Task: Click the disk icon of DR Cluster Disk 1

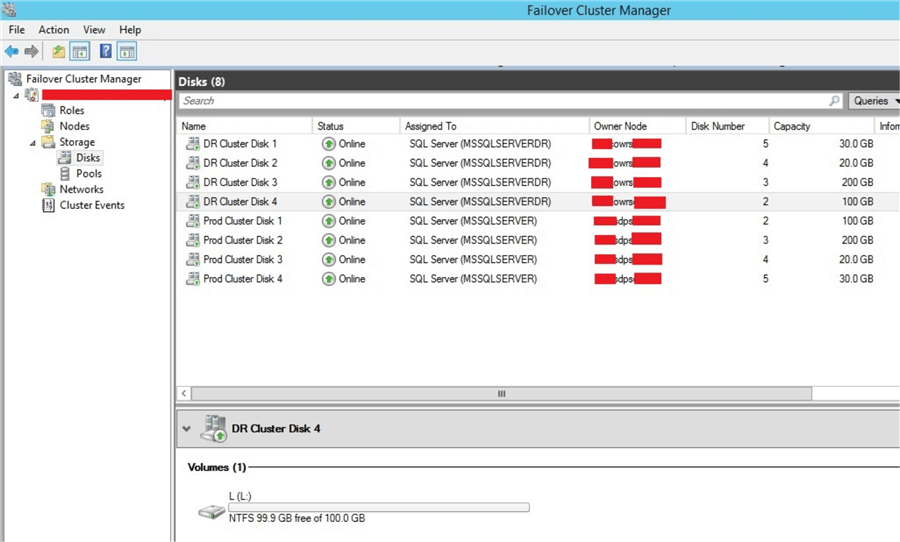Action: coord(192,144)
